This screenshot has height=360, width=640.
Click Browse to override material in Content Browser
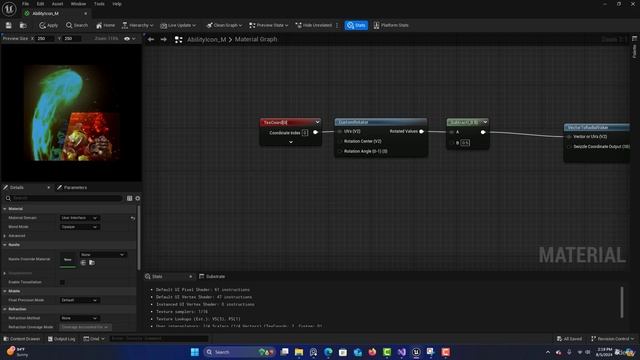pyautogui.click(x=92, y=263)
